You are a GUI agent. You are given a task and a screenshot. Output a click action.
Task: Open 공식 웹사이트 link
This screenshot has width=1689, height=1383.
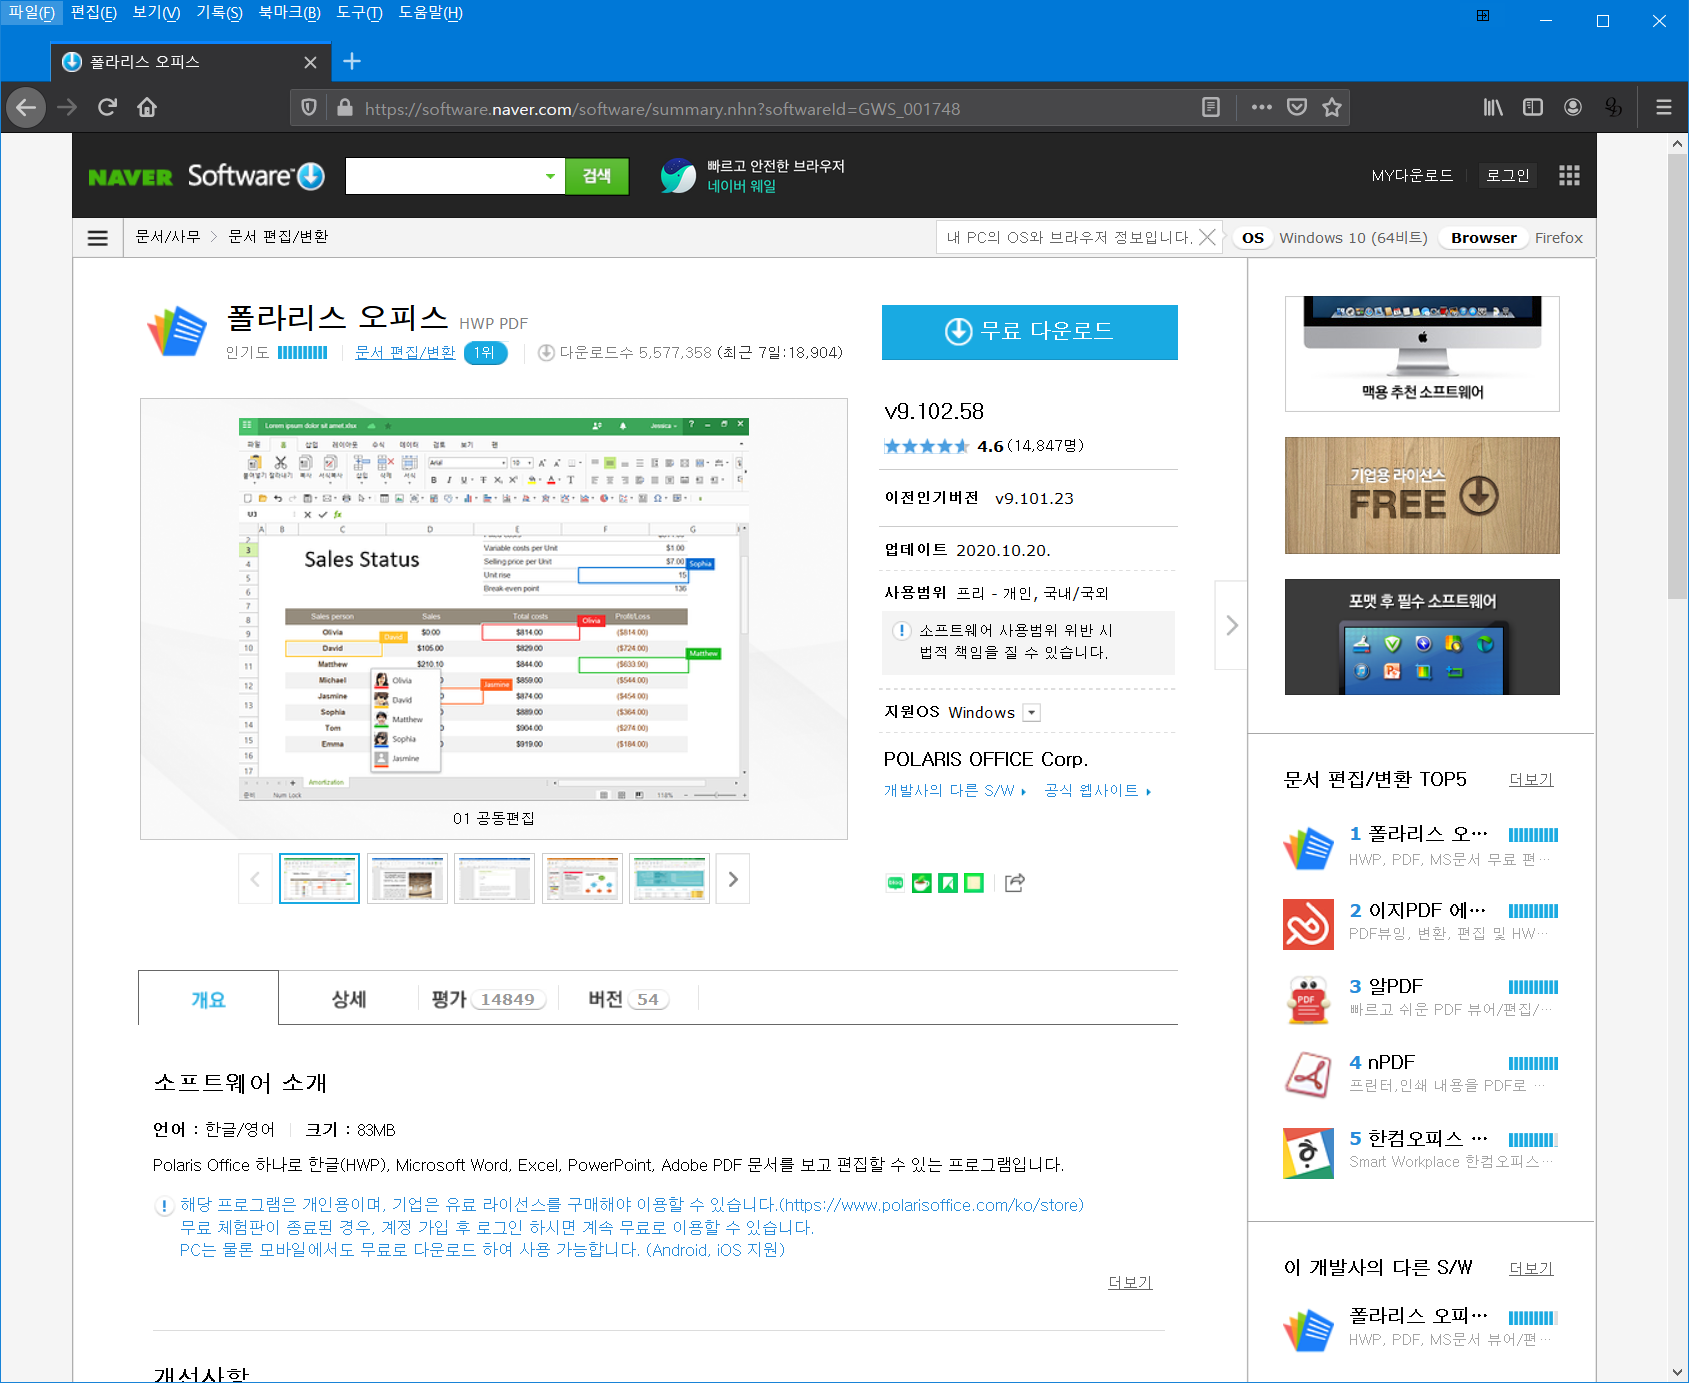coord(1097,790)
